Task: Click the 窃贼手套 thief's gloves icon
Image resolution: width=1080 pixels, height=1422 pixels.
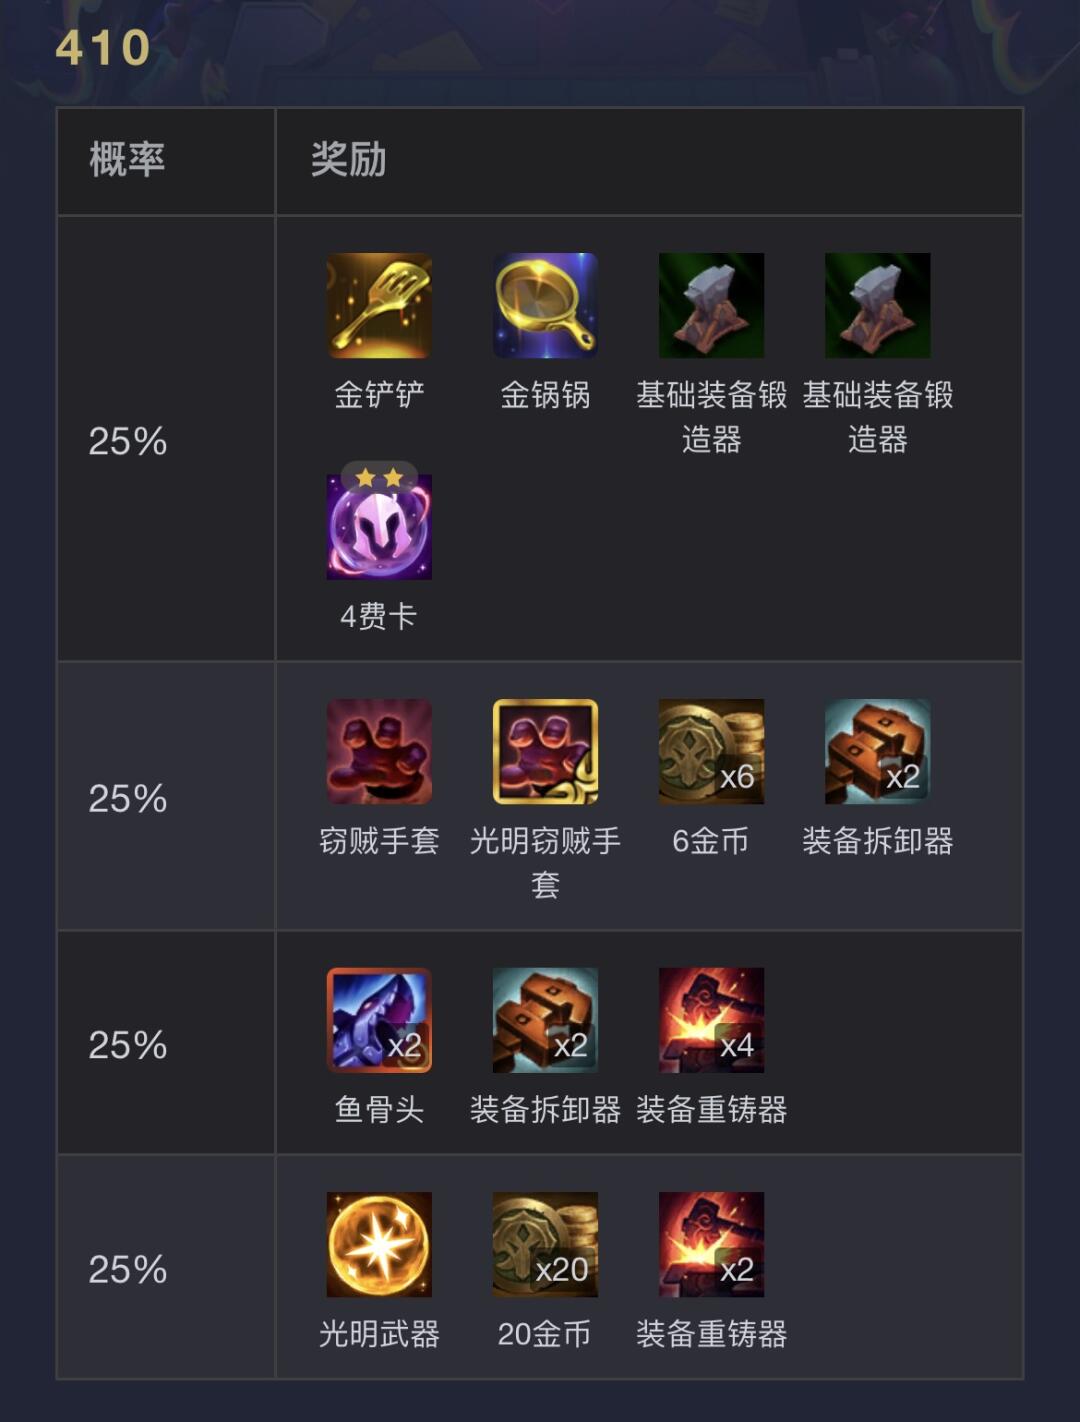Action: click(379, 751)
